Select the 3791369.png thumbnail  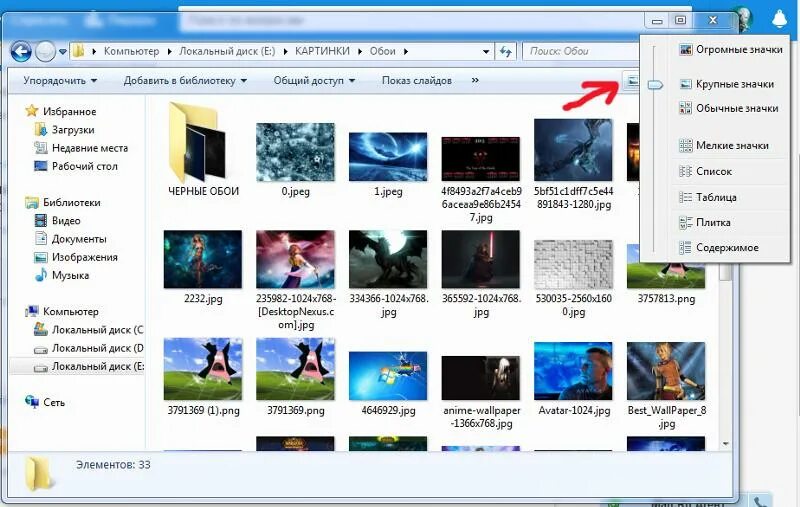tap(295, 369)
